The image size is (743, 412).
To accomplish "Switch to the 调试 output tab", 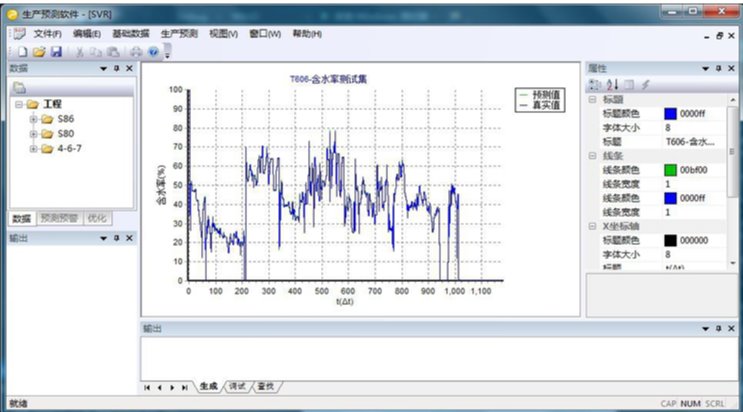I will point(236,386).
